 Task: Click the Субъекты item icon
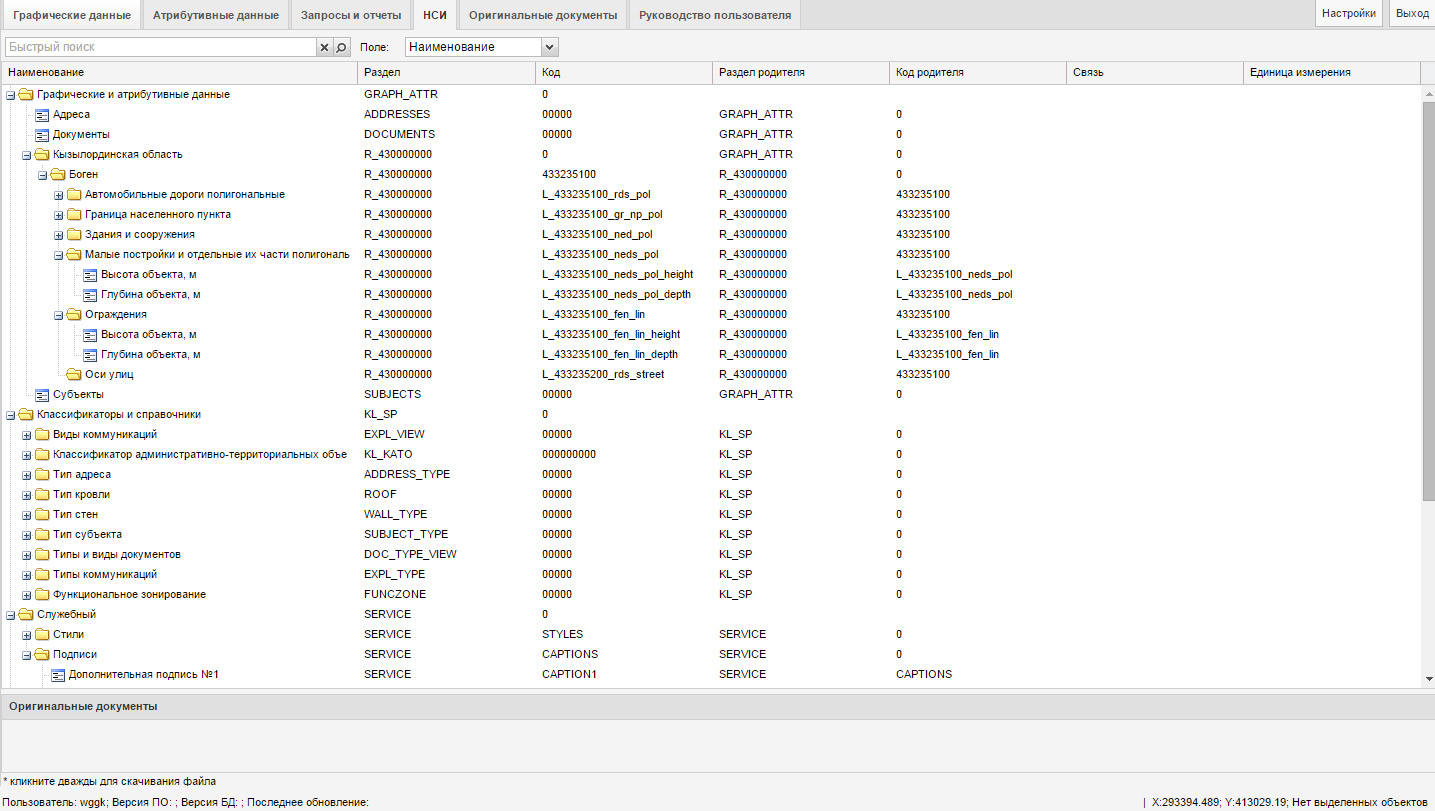(42, 395)
